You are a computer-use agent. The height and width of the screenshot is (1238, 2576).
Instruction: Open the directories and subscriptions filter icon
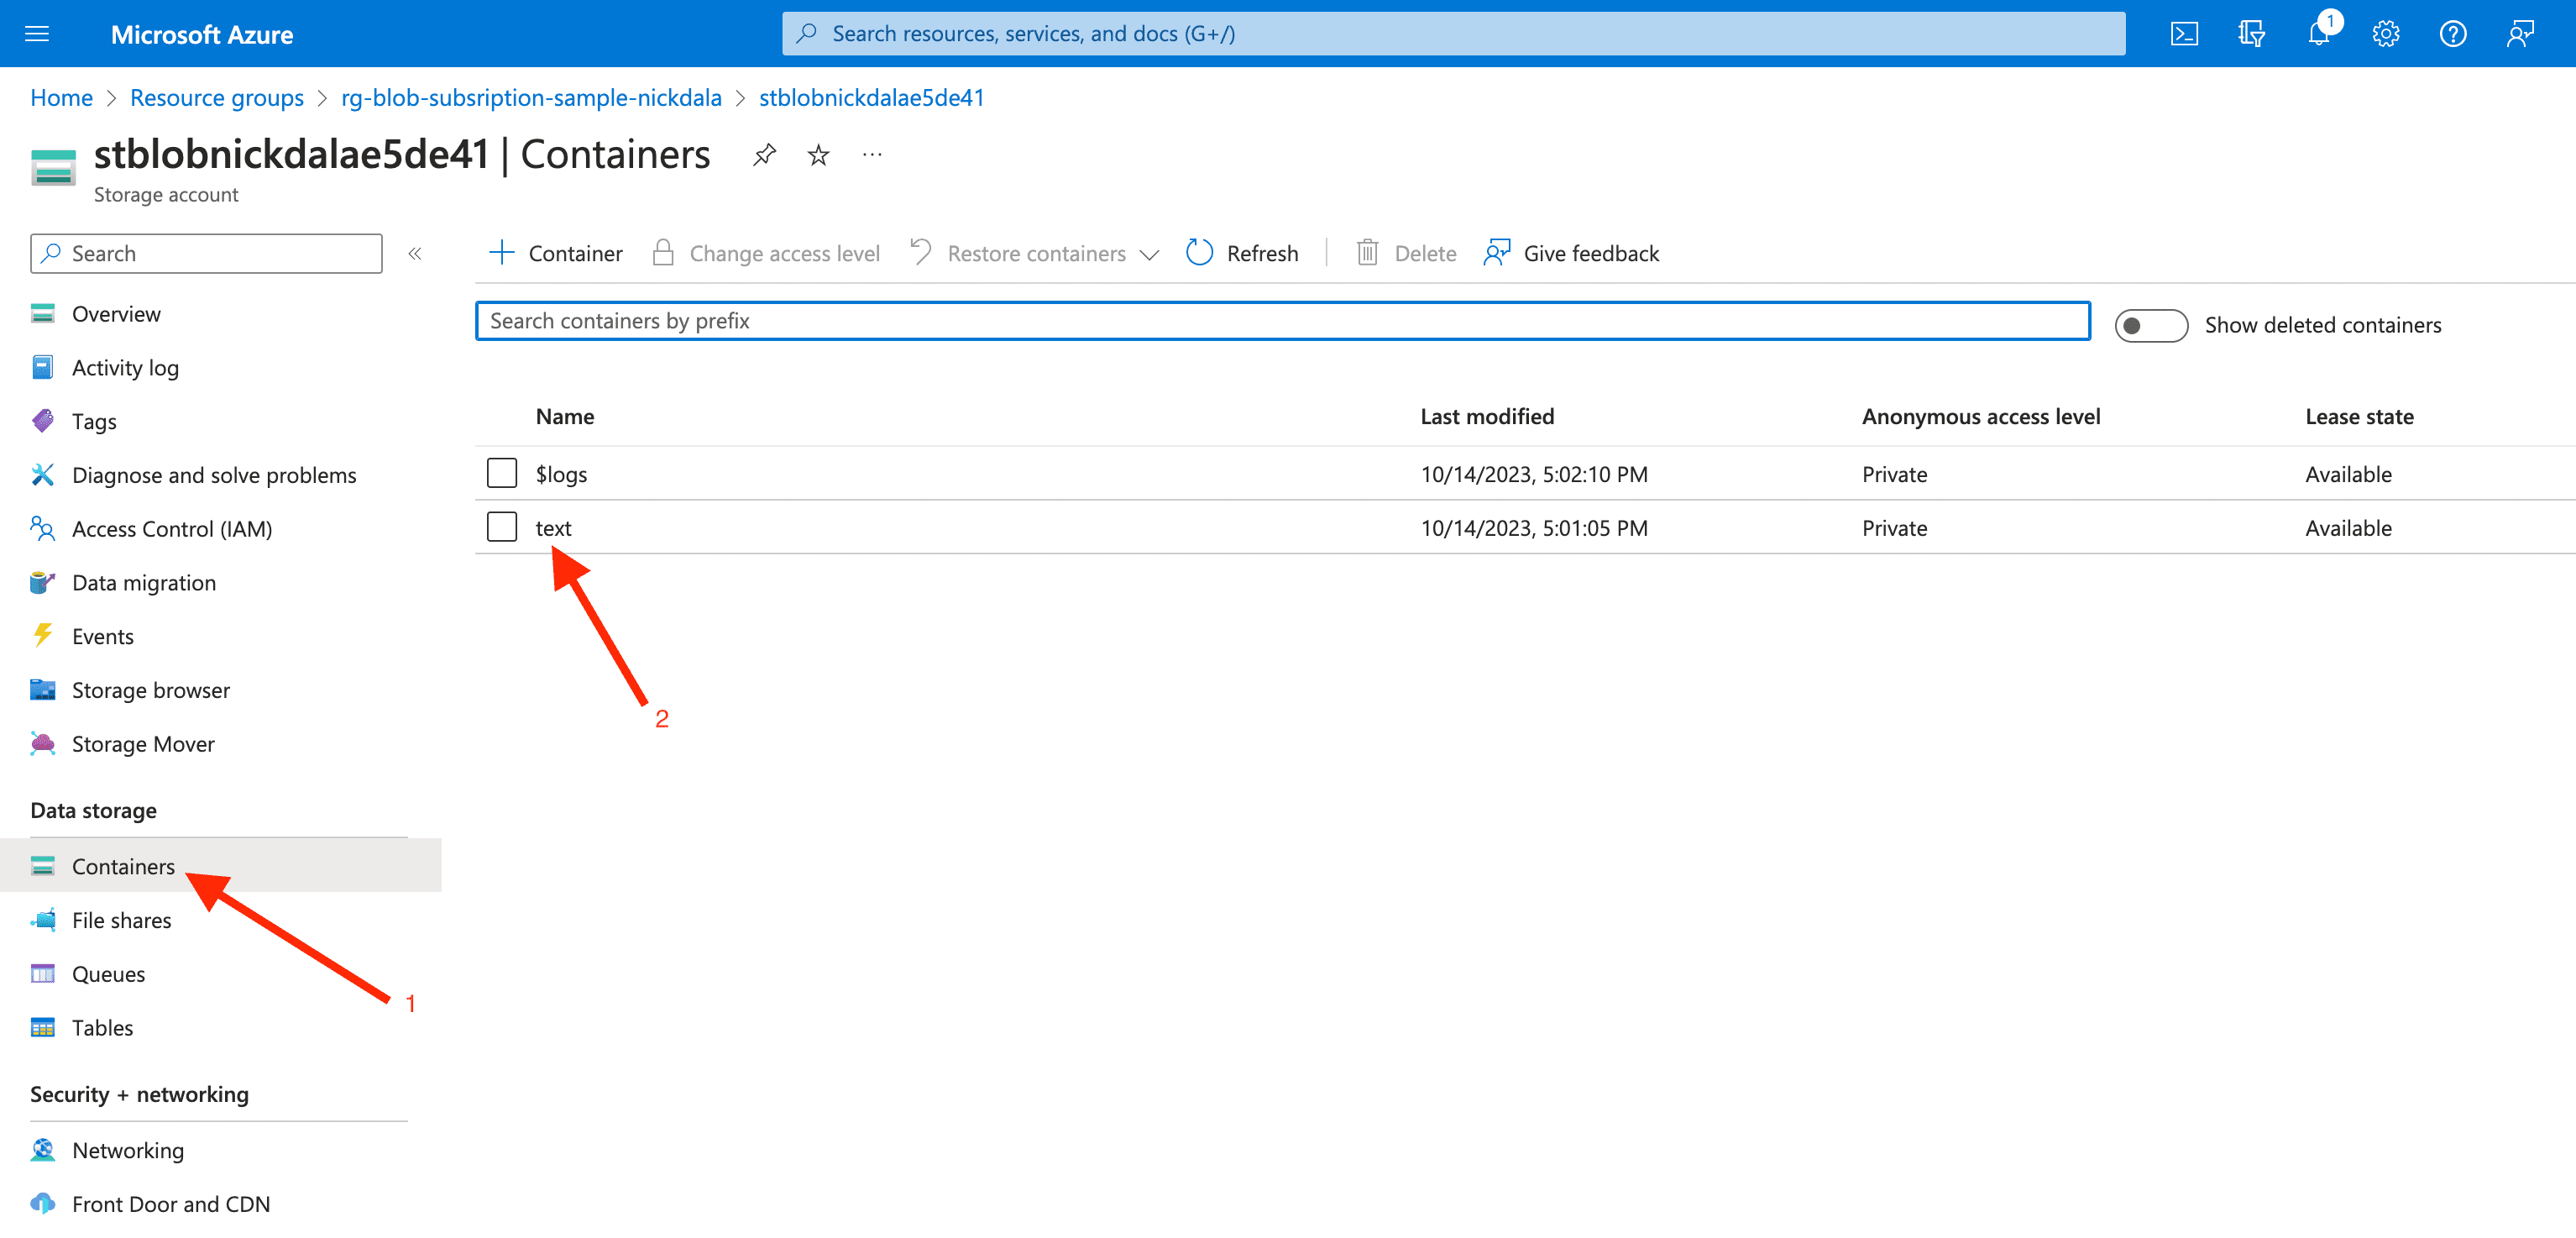(2251, 34)
